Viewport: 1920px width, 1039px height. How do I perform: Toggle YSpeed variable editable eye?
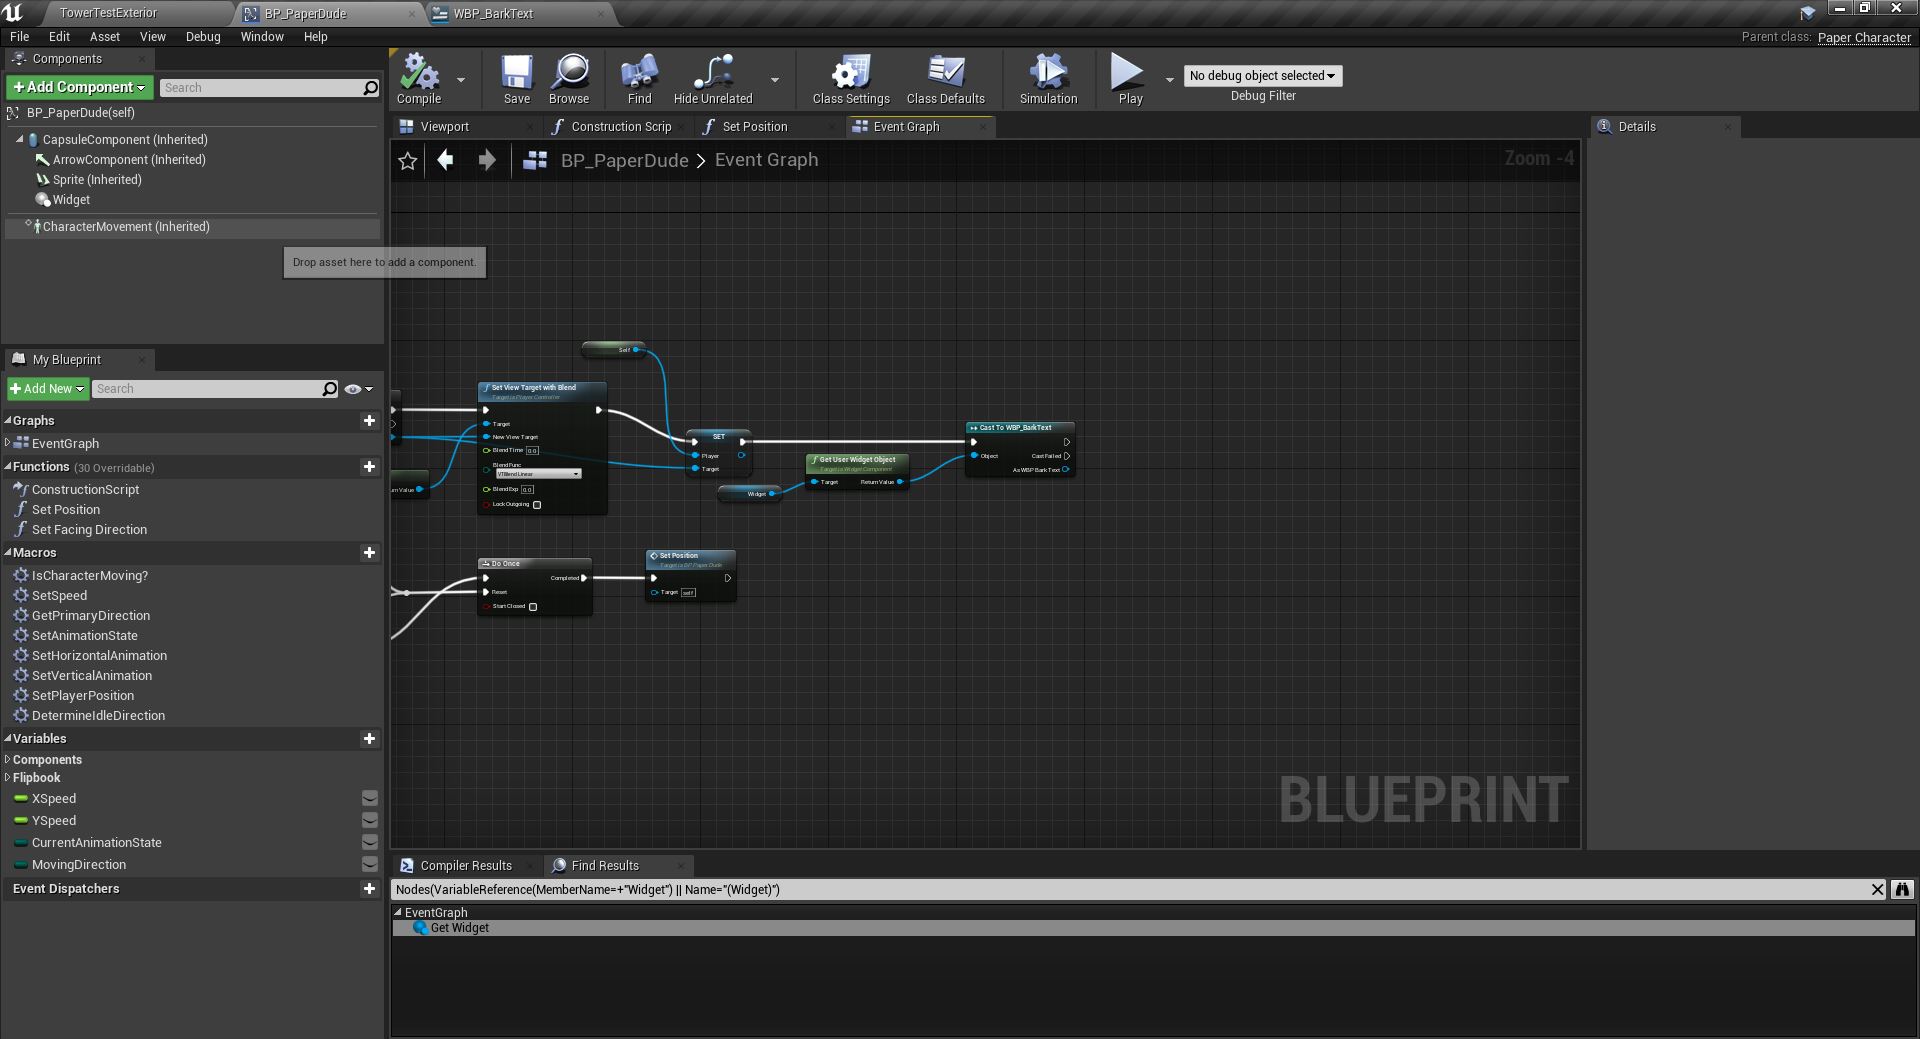click(x=370, y=821)
